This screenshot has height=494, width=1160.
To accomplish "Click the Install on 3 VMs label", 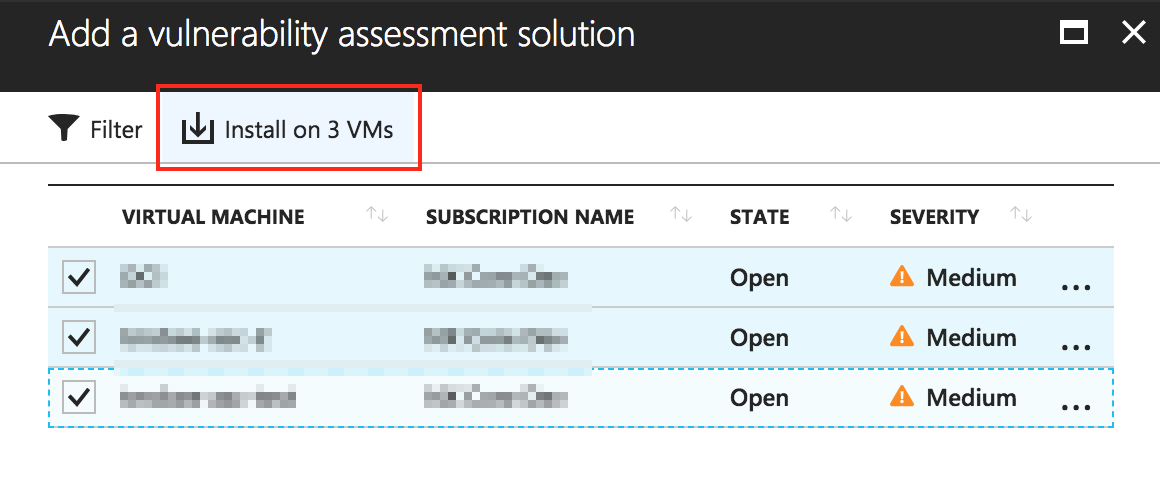I will pyautogui.click(x=309, y=130).
